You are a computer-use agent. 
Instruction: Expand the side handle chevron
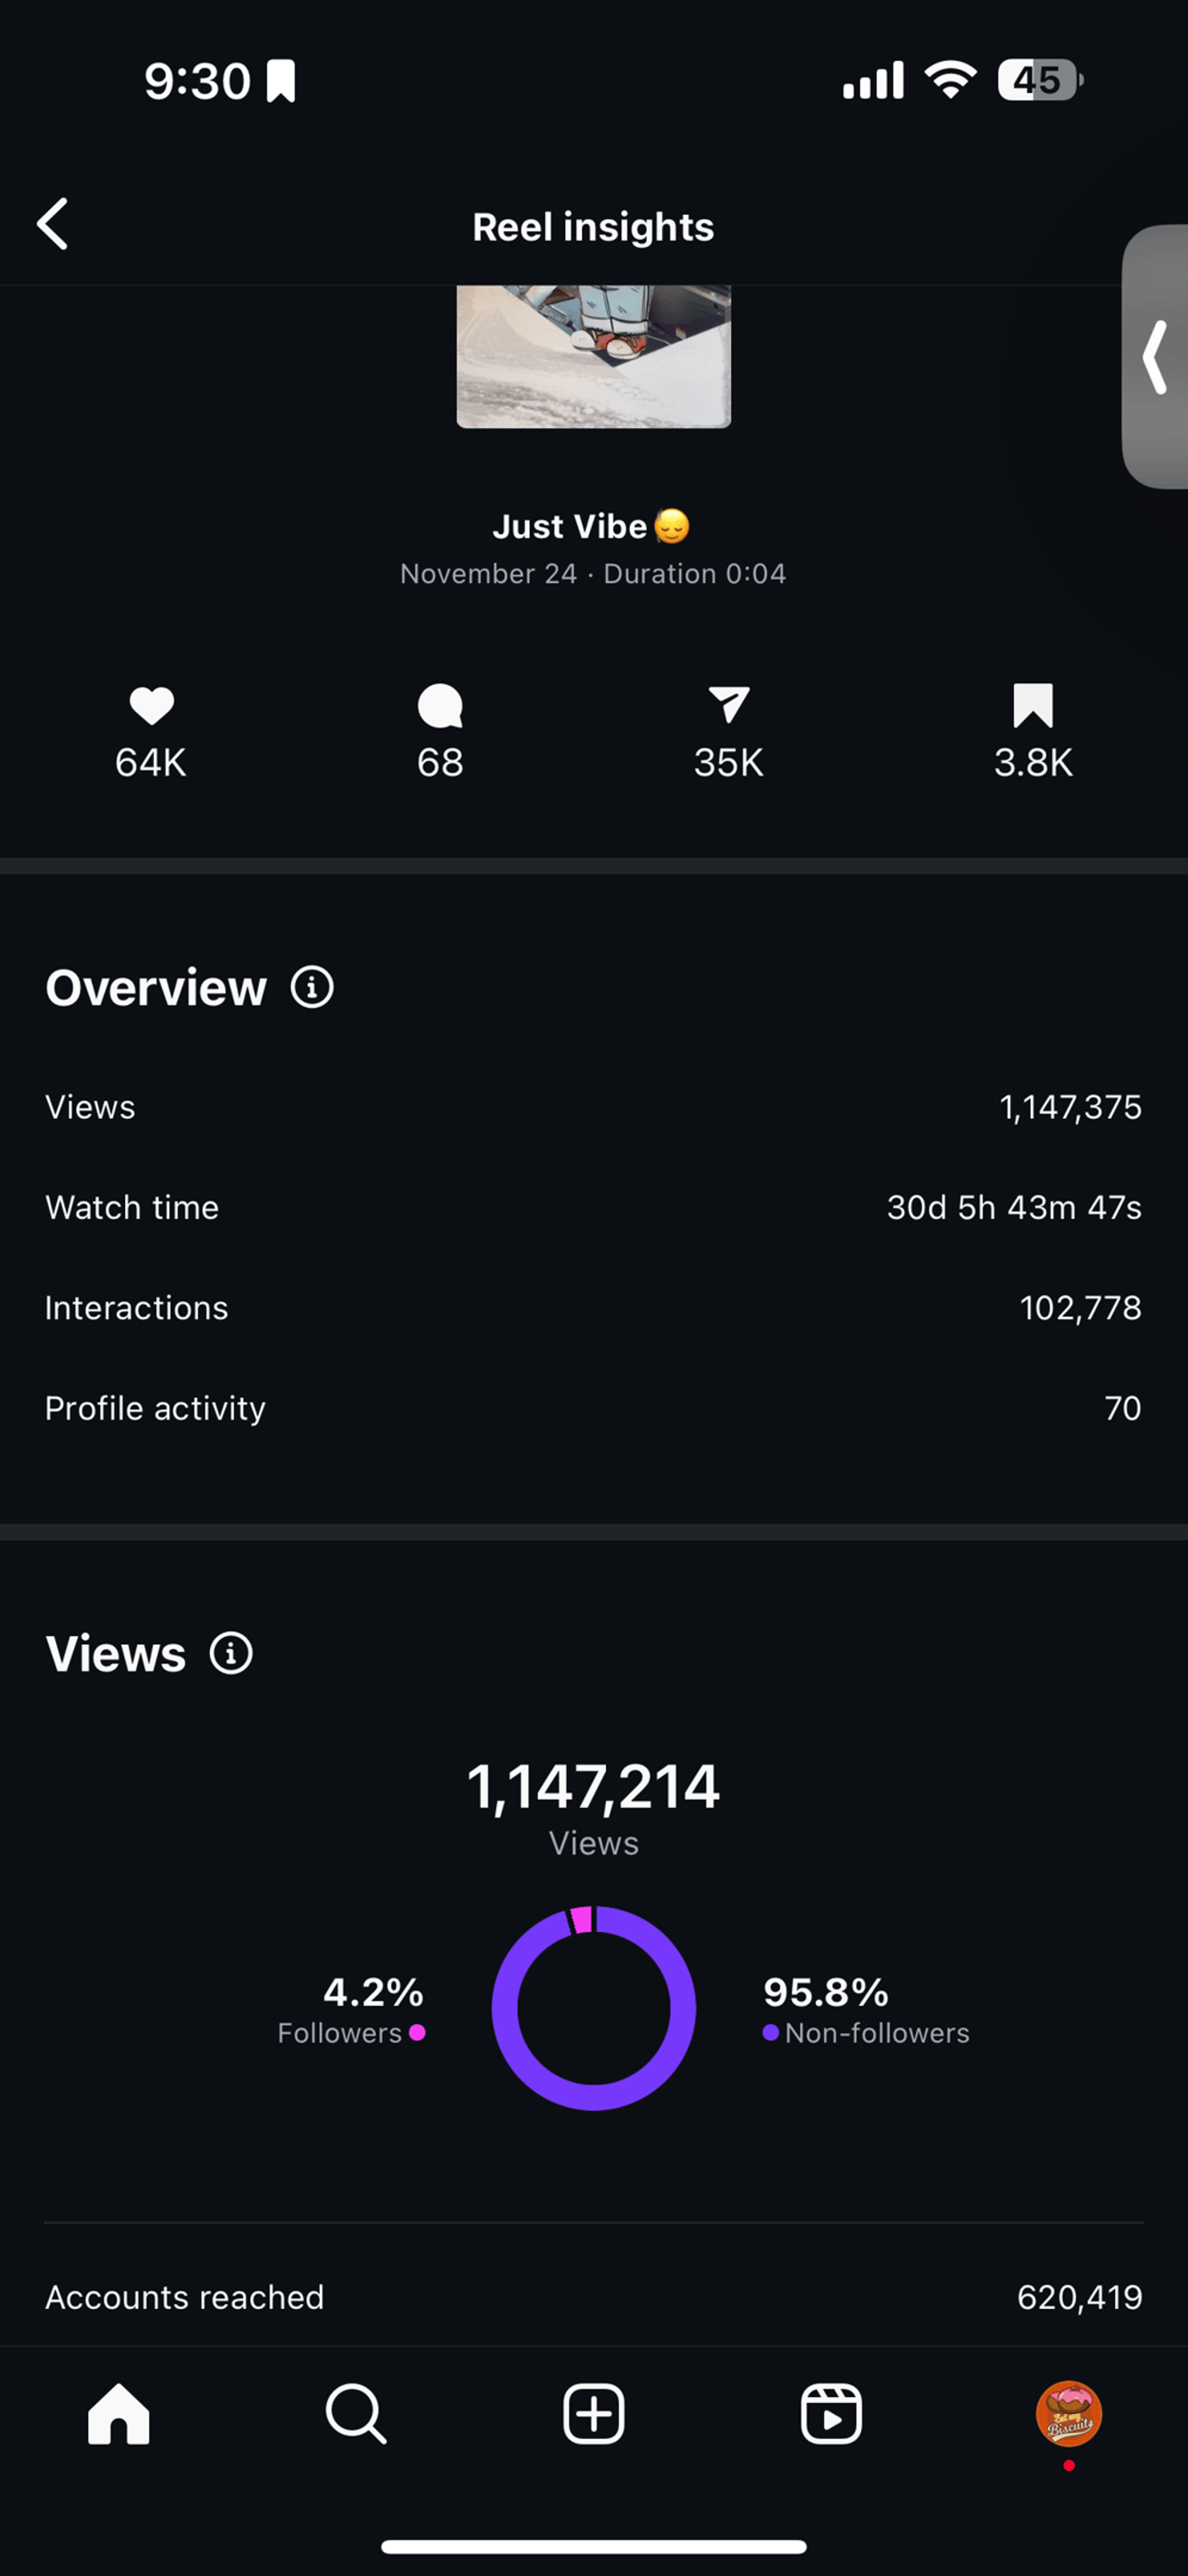point(1156,357)
